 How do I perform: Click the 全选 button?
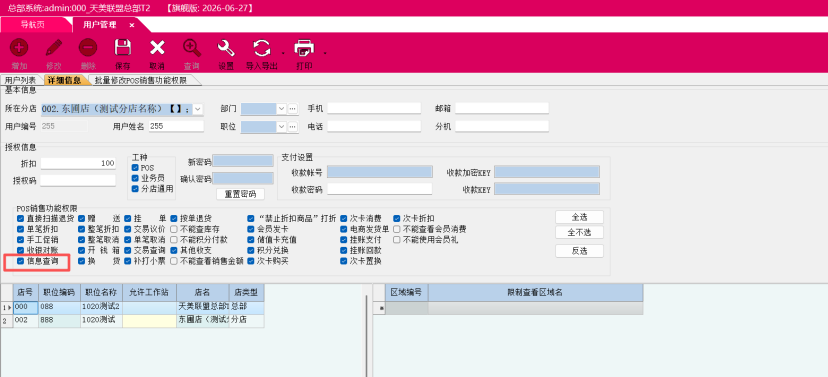coord(579,217)
